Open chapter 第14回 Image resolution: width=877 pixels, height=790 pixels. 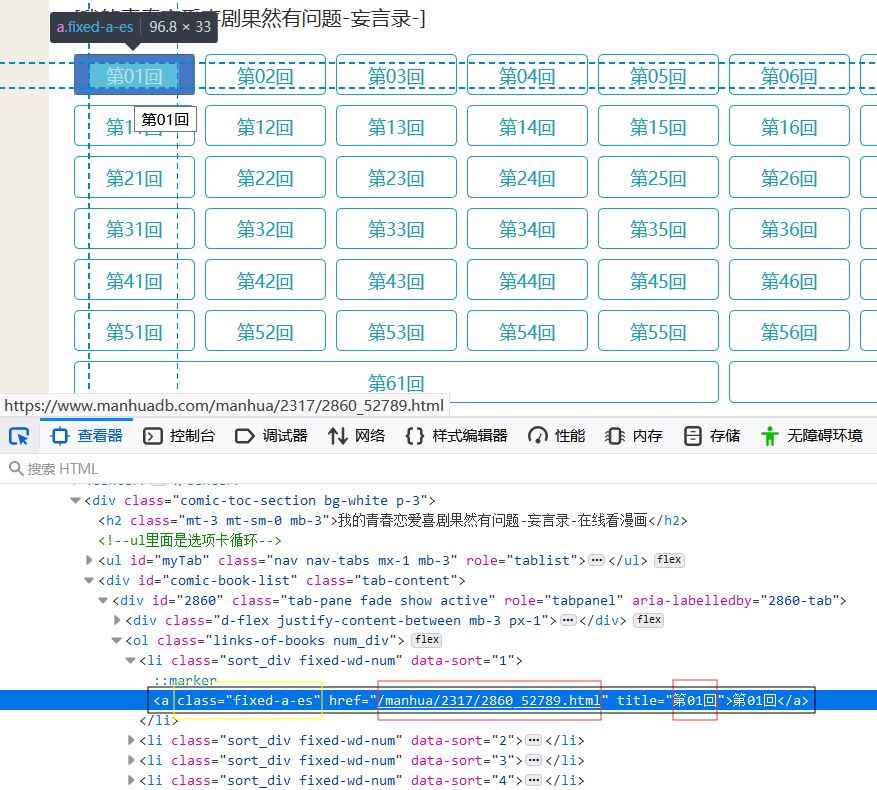(x=527, y=126)
